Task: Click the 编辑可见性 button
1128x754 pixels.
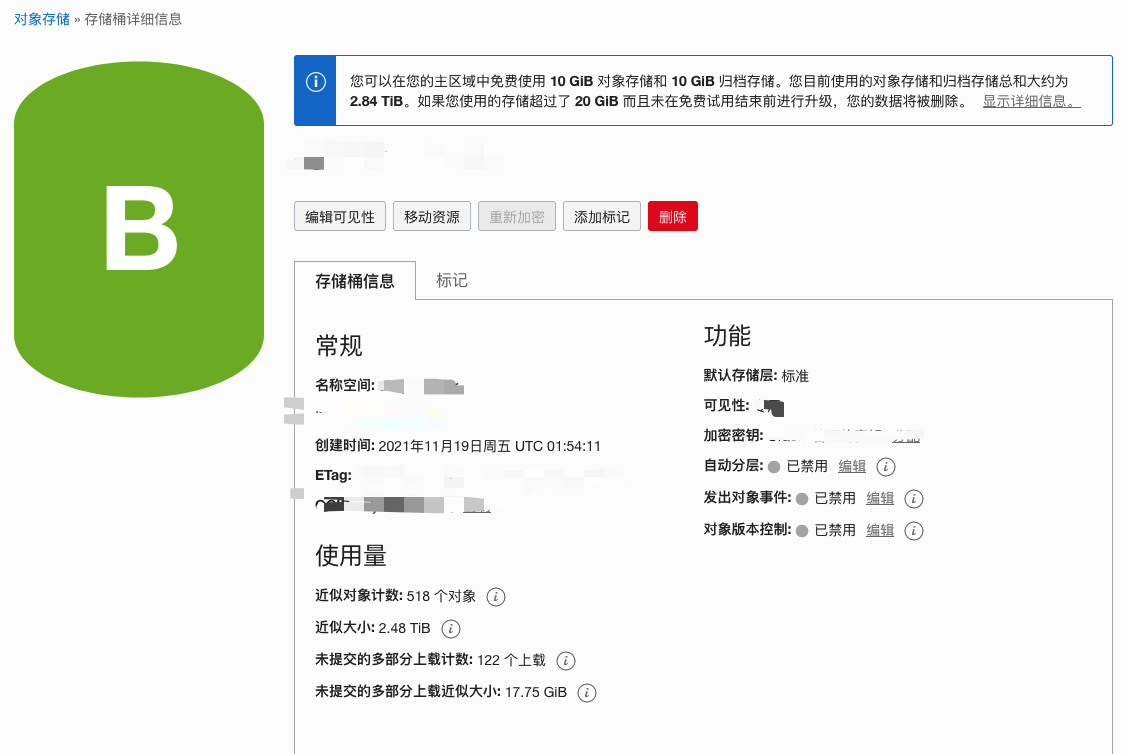Action: 339,215
